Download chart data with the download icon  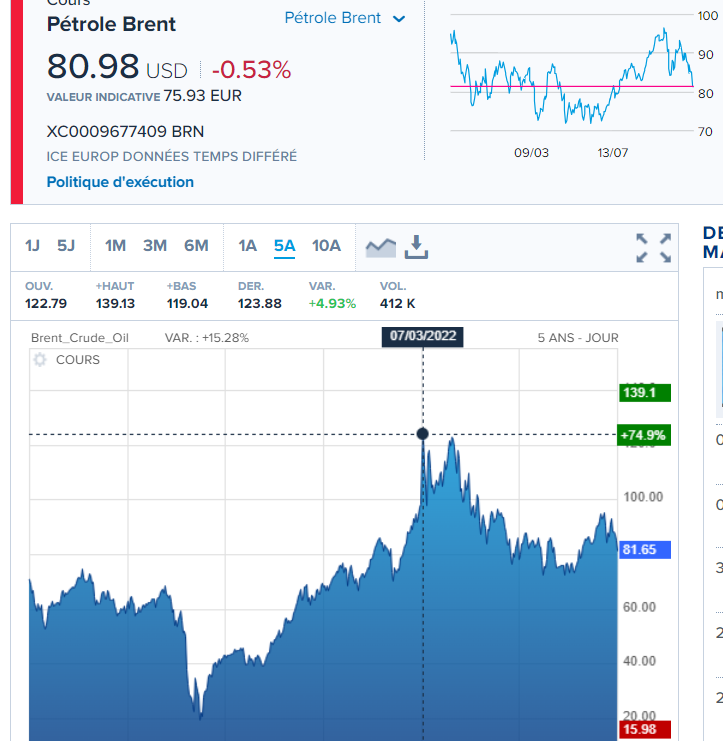click(x=416, y=247)
